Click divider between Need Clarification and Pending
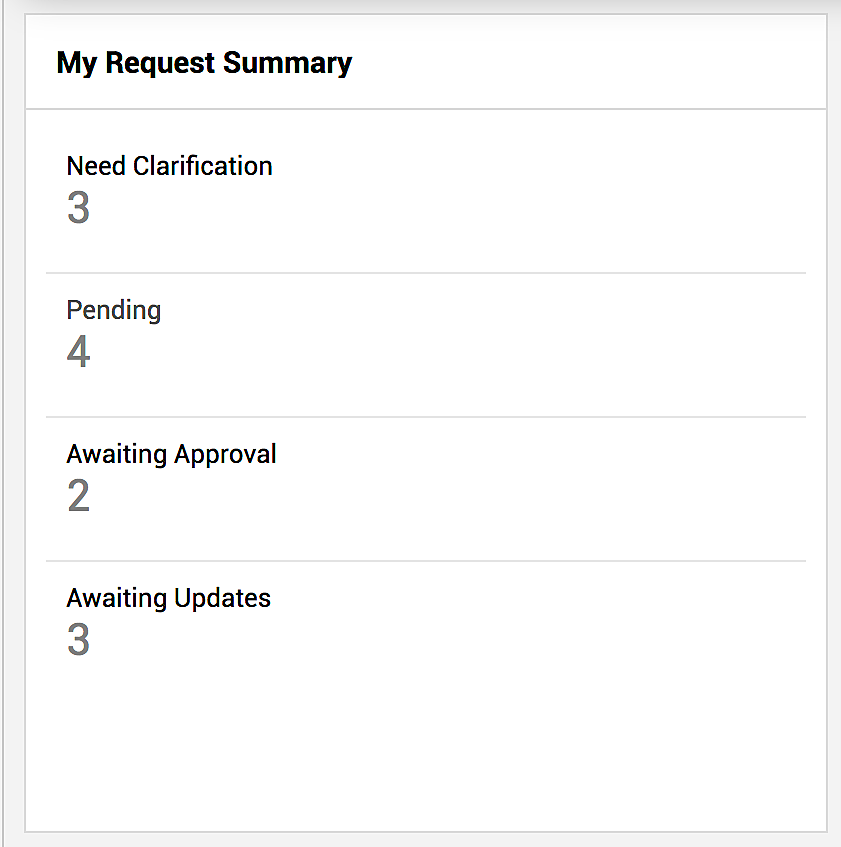Image resolution: width=841 pixels, height=847 pixels. tap(425, 272)
